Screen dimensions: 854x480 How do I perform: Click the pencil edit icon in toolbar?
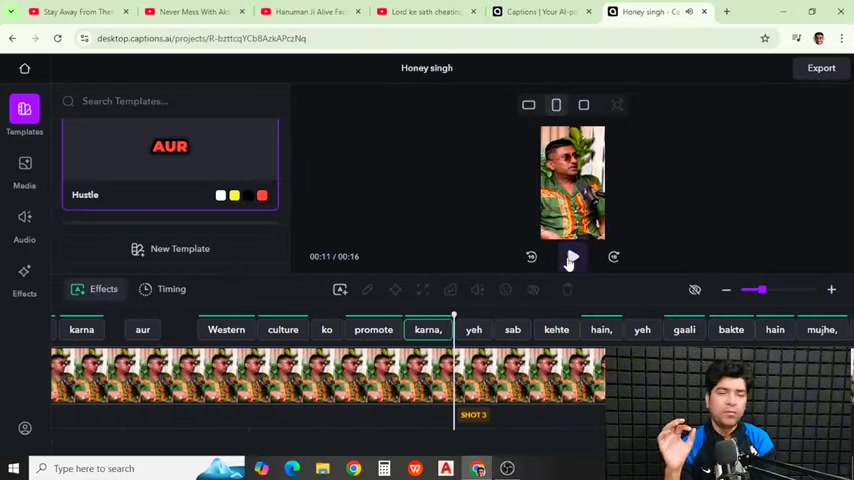368,290
